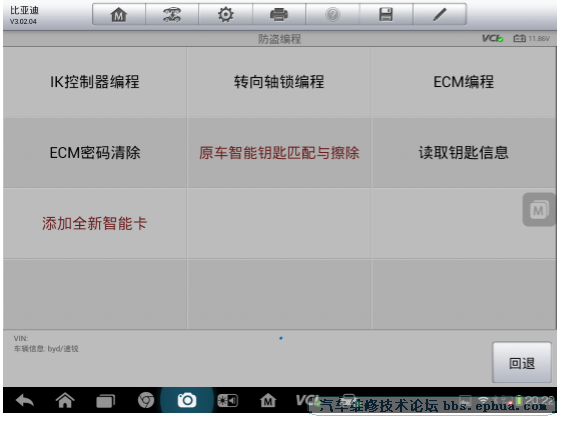Open the ECM编程 function
Viewport: 562px width, 421px height.
(x=463, y=82)
